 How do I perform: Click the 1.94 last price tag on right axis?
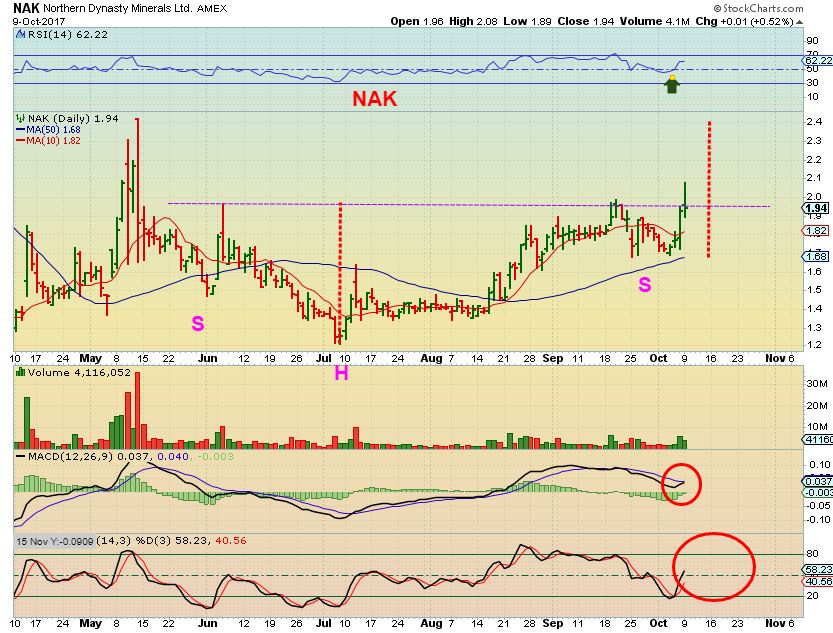815,208
